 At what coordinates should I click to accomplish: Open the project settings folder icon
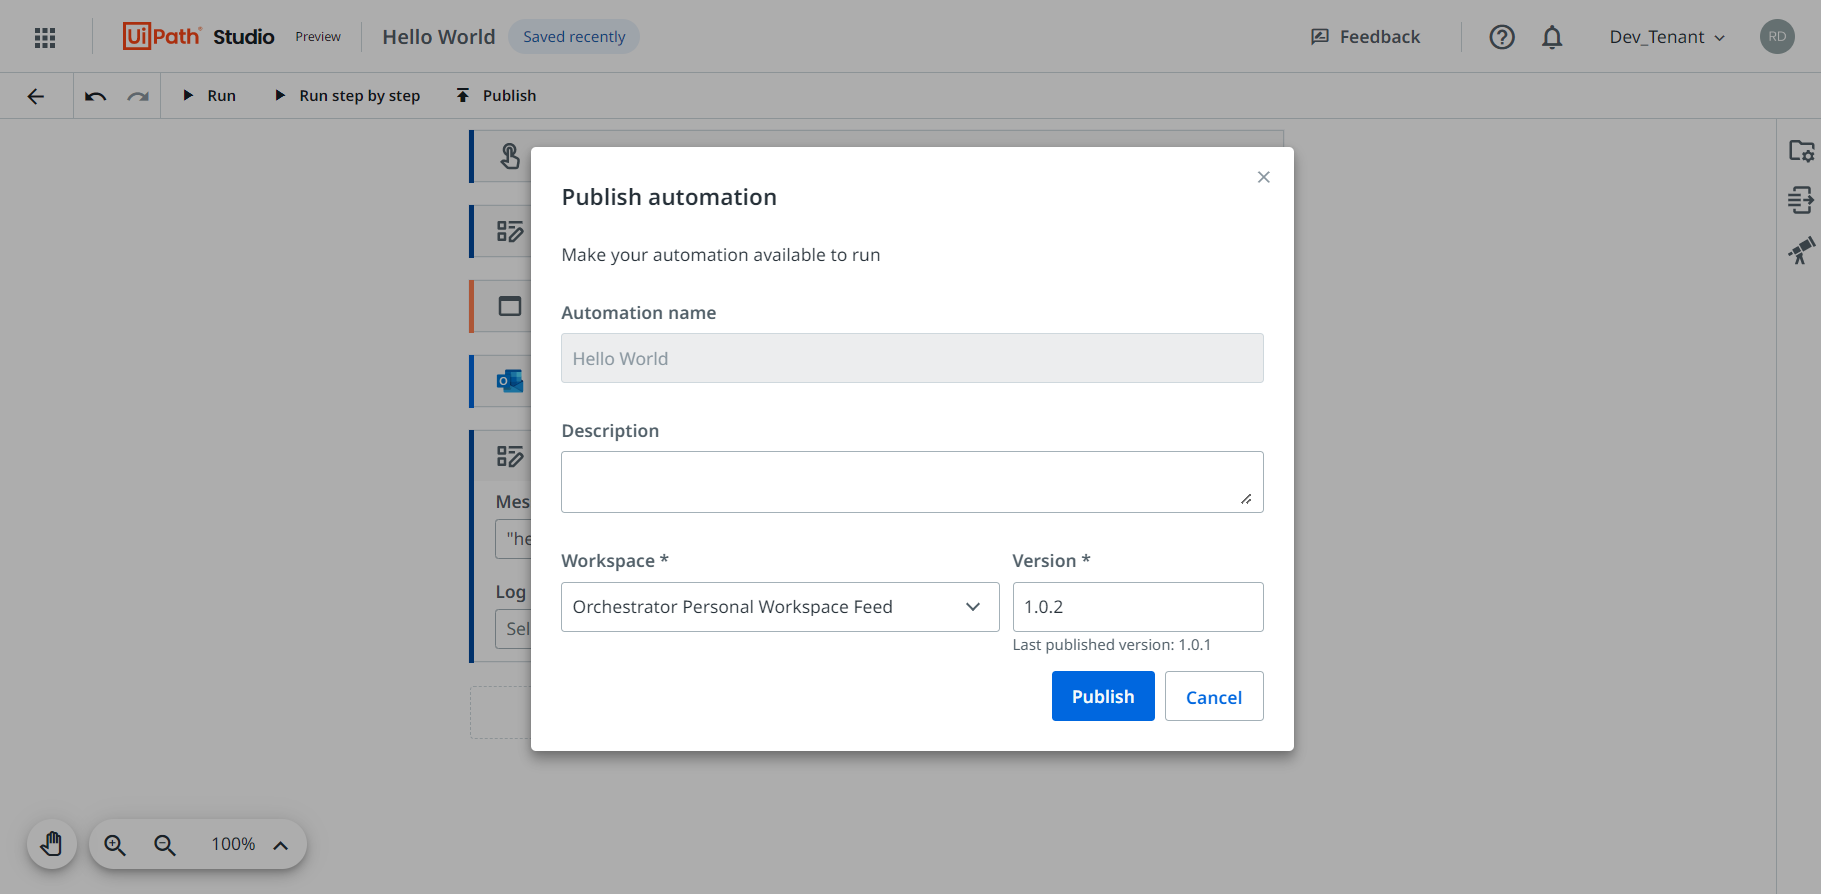[1801, 151]
